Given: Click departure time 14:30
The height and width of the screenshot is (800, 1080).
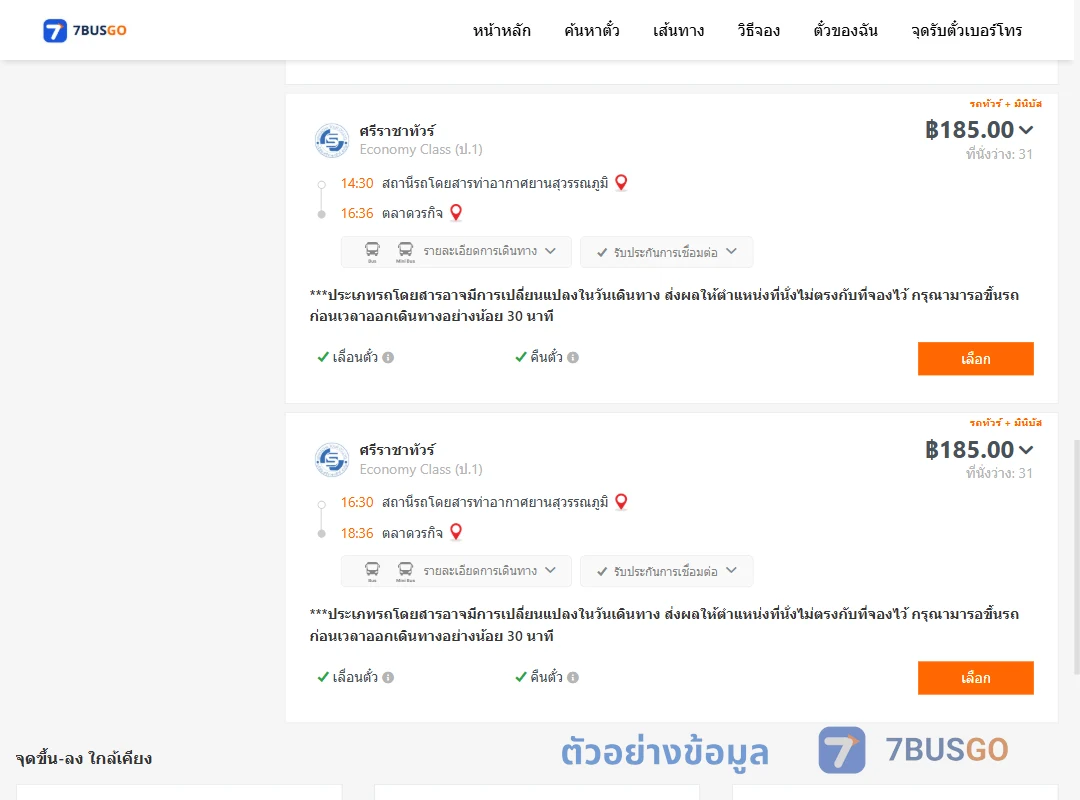Looking at the screenshot, I should coord(357,183).
